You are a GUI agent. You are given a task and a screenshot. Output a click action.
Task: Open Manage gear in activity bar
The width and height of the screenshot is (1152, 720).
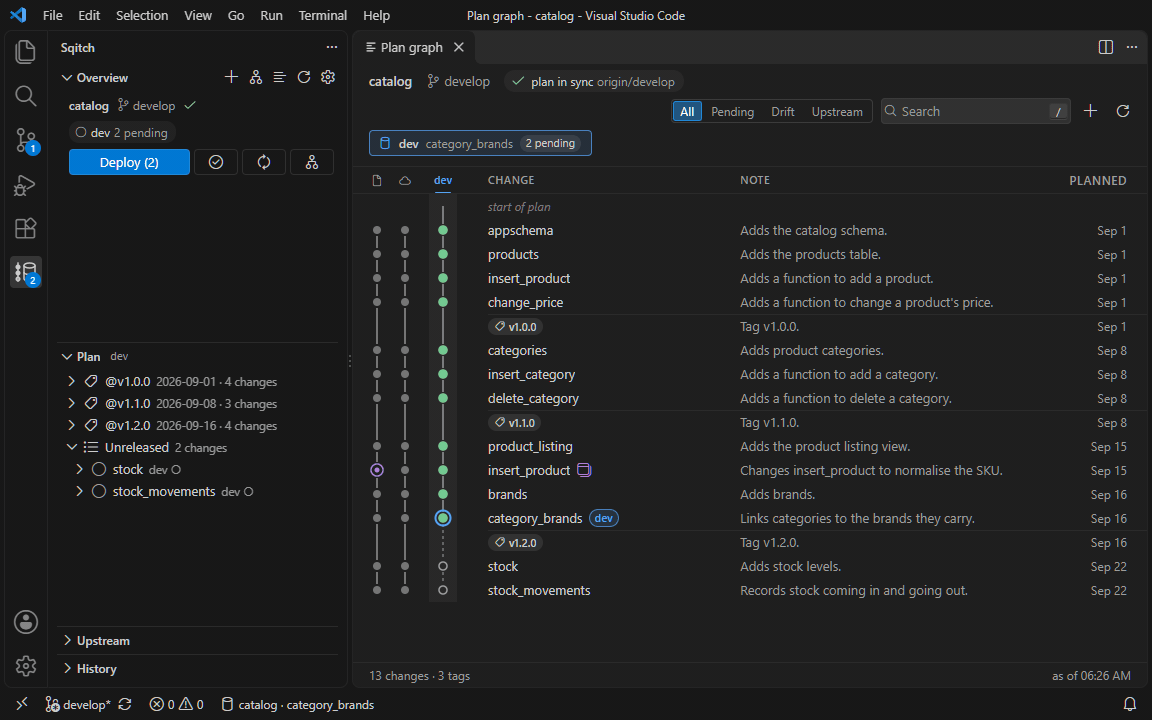pos(26,666)
